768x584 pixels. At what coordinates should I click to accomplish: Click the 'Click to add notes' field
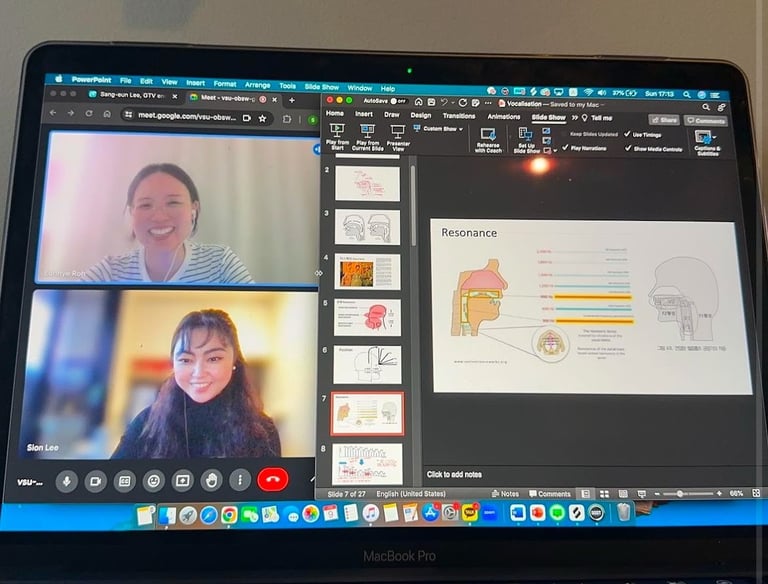454,474
